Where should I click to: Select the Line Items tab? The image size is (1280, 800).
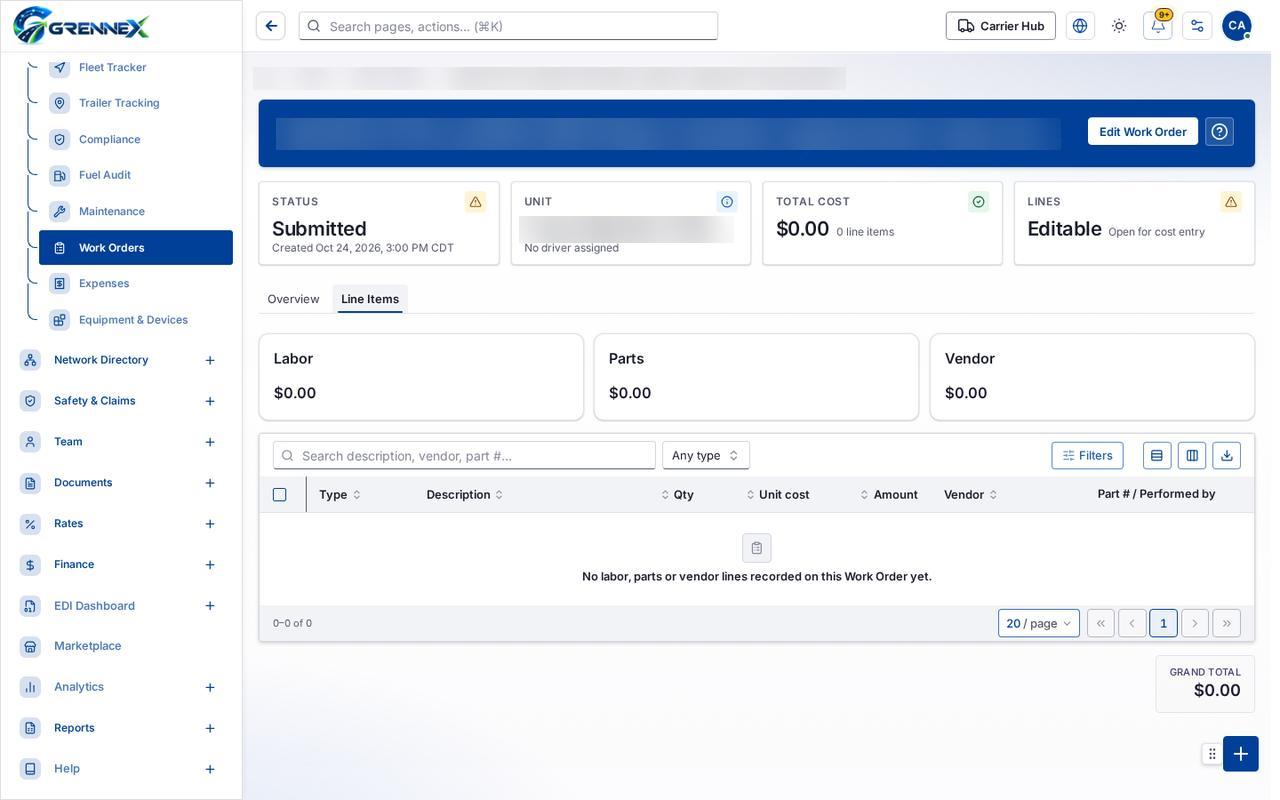pos(370,299)
